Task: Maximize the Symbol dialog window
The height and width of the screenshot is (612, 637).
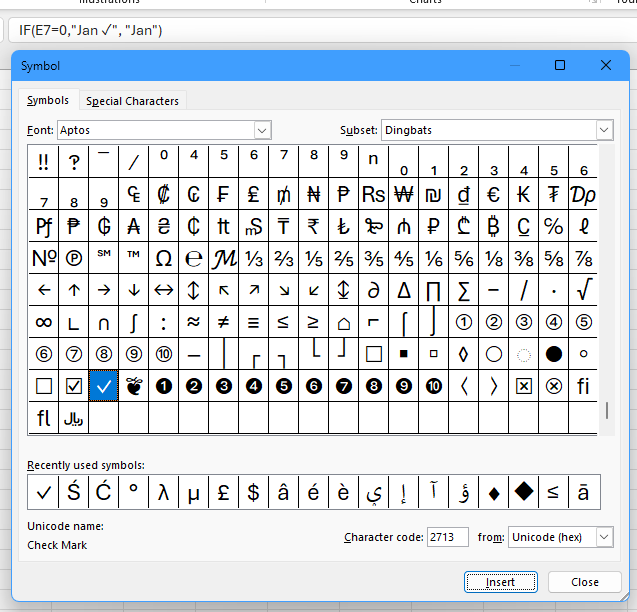Action: pos(560,65)
